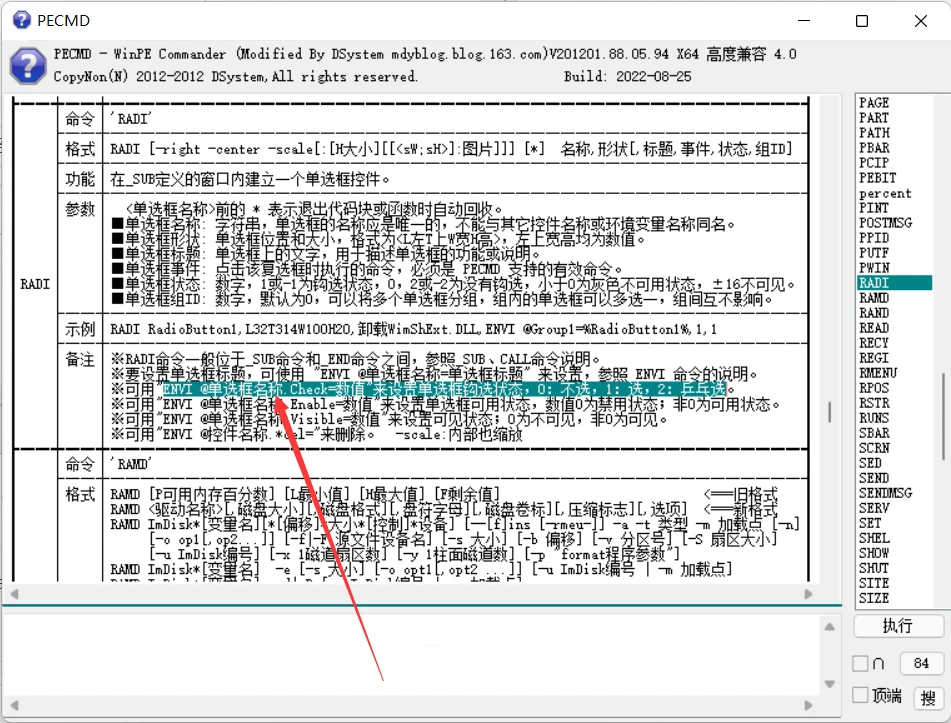The image size is (951, 723).
Task: Select SIZE in the command list
Action: pos(873,598)
